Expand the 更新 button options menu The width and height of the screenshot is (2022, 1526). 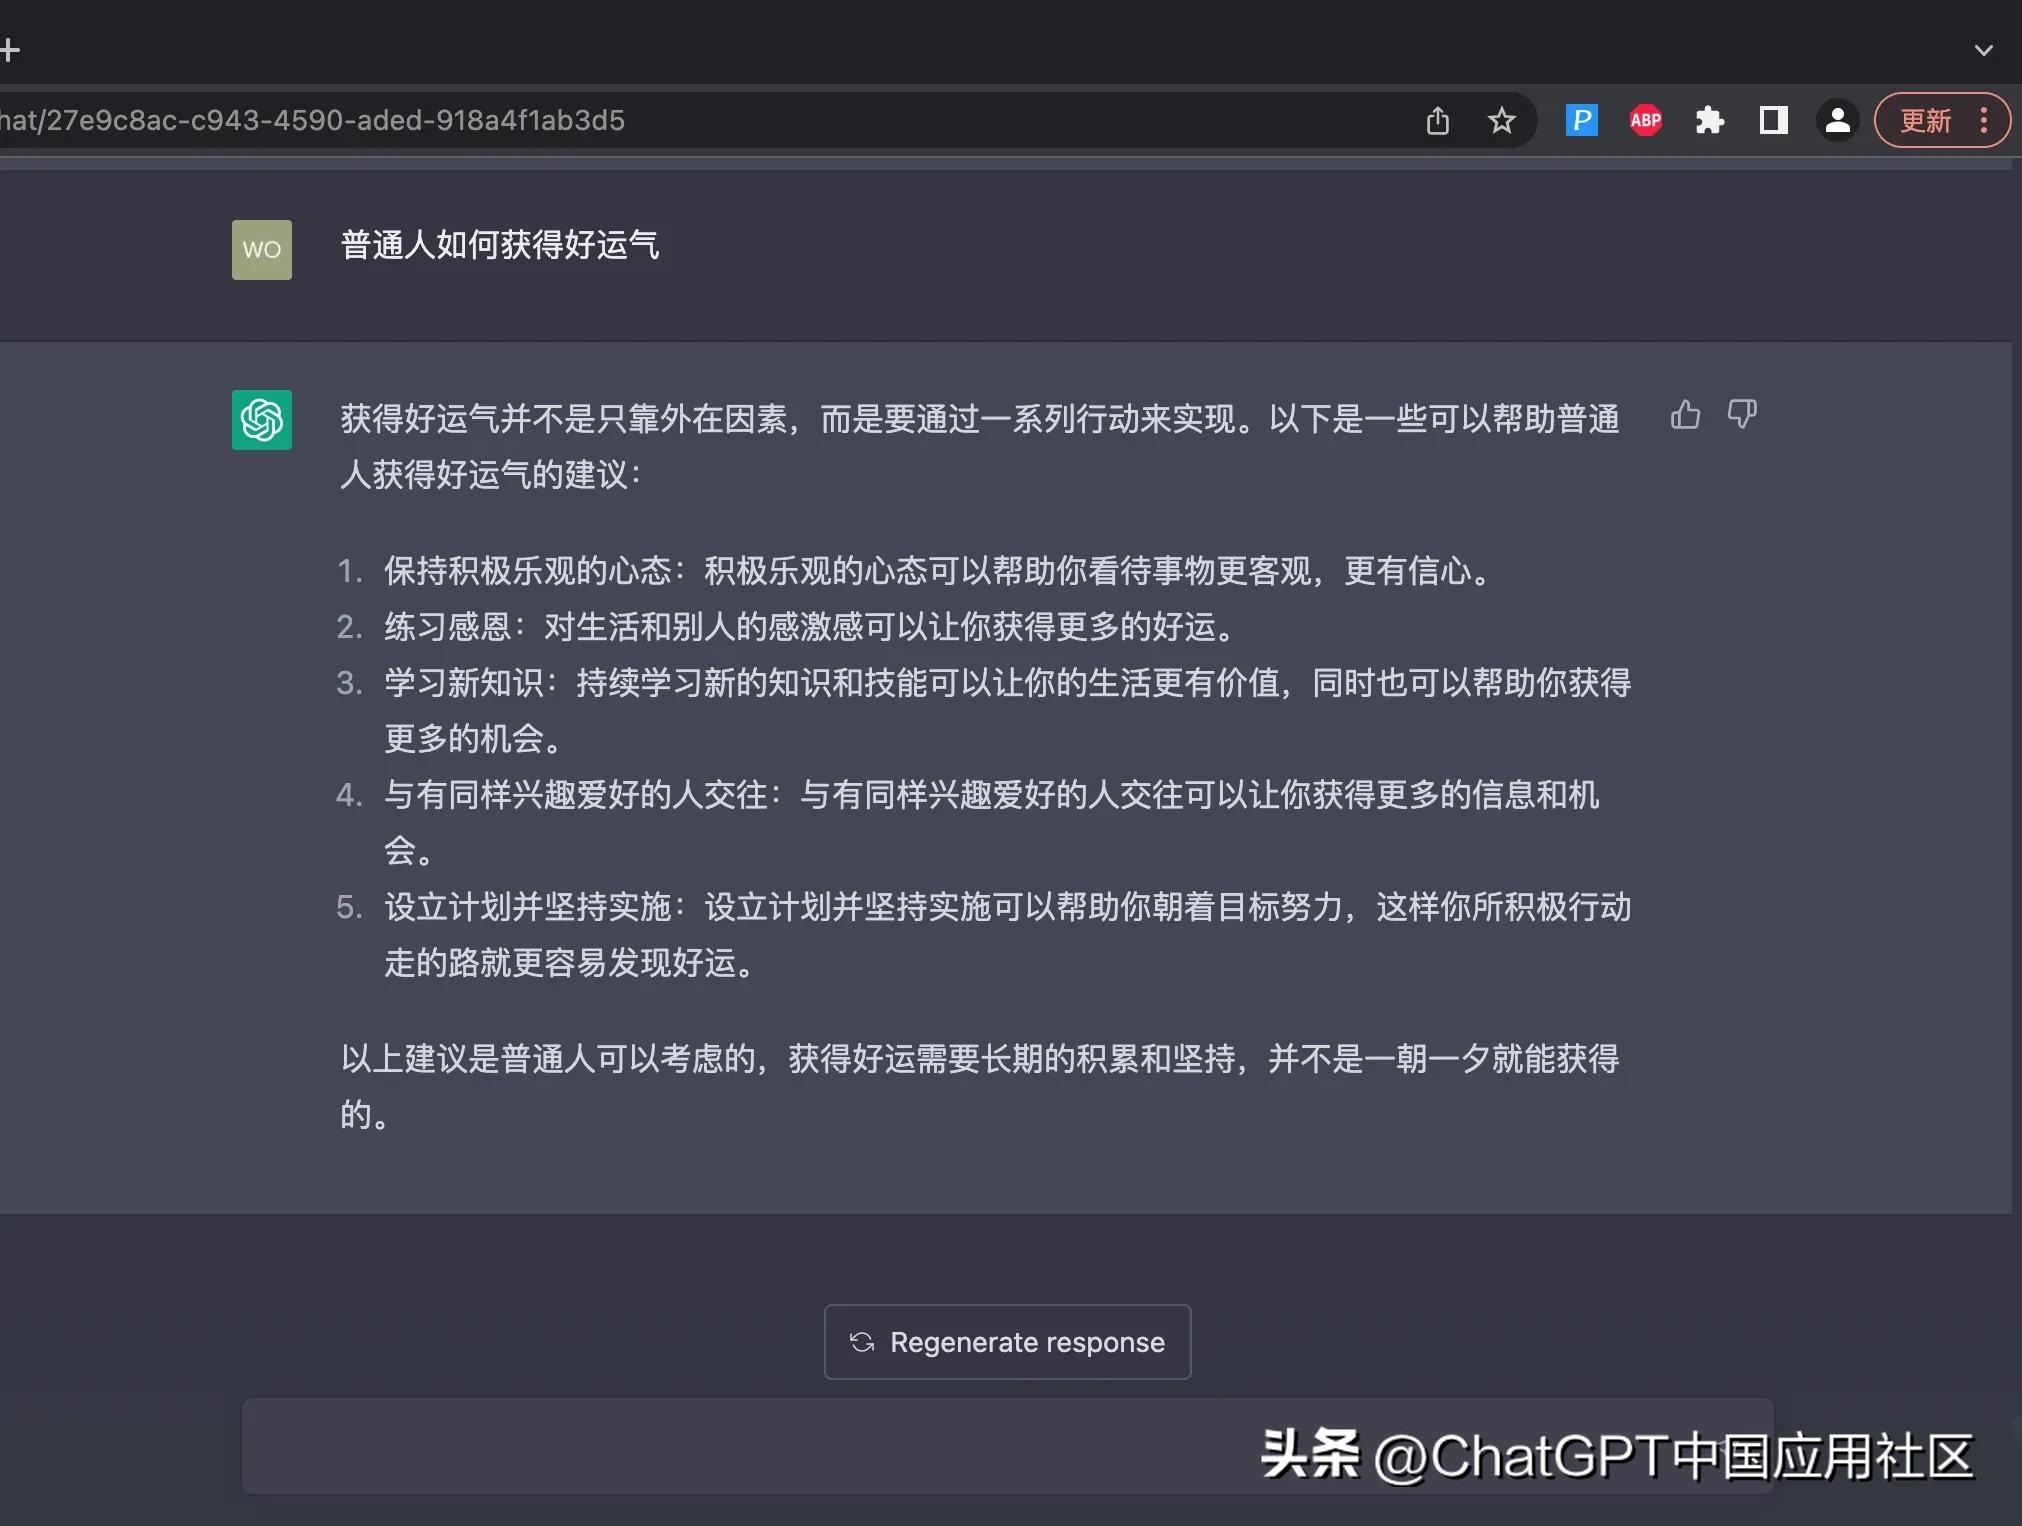point(1986,120)
